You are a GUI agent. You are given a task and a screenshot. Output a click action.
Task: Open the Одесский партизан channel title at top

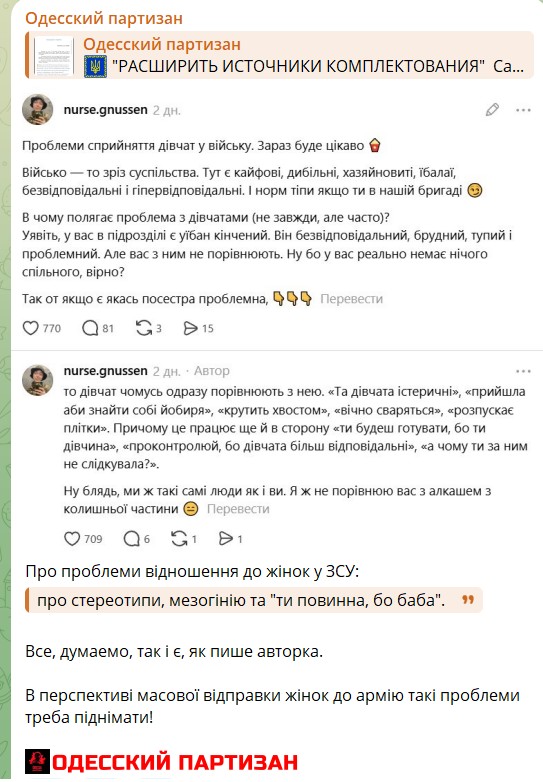pyautogui.click(x=104, y=18)
